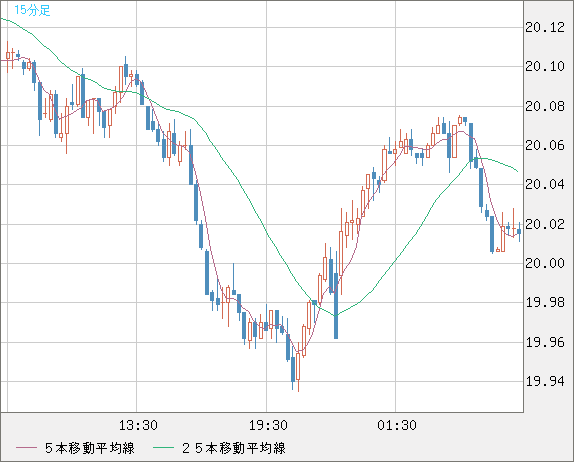574x462 pixels.
Task: Click the 20.02 price axis label
Action: tap(545, 224)
